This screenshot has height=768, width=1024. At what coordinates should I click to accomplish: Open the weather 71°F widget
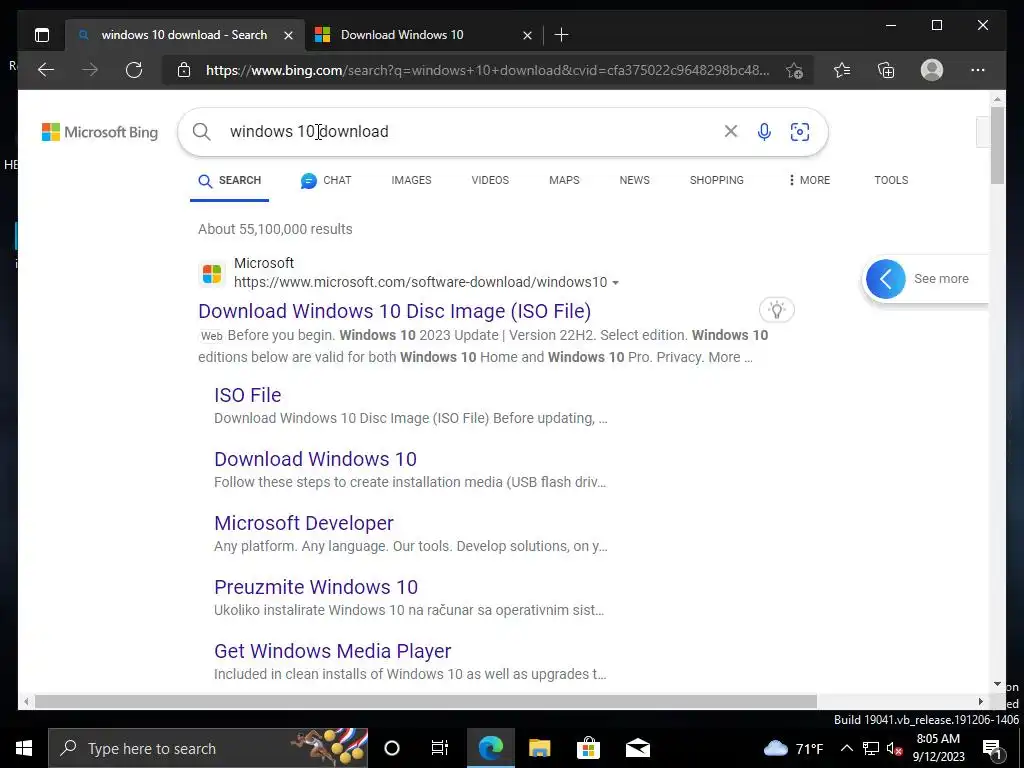[x=793, y=748]
